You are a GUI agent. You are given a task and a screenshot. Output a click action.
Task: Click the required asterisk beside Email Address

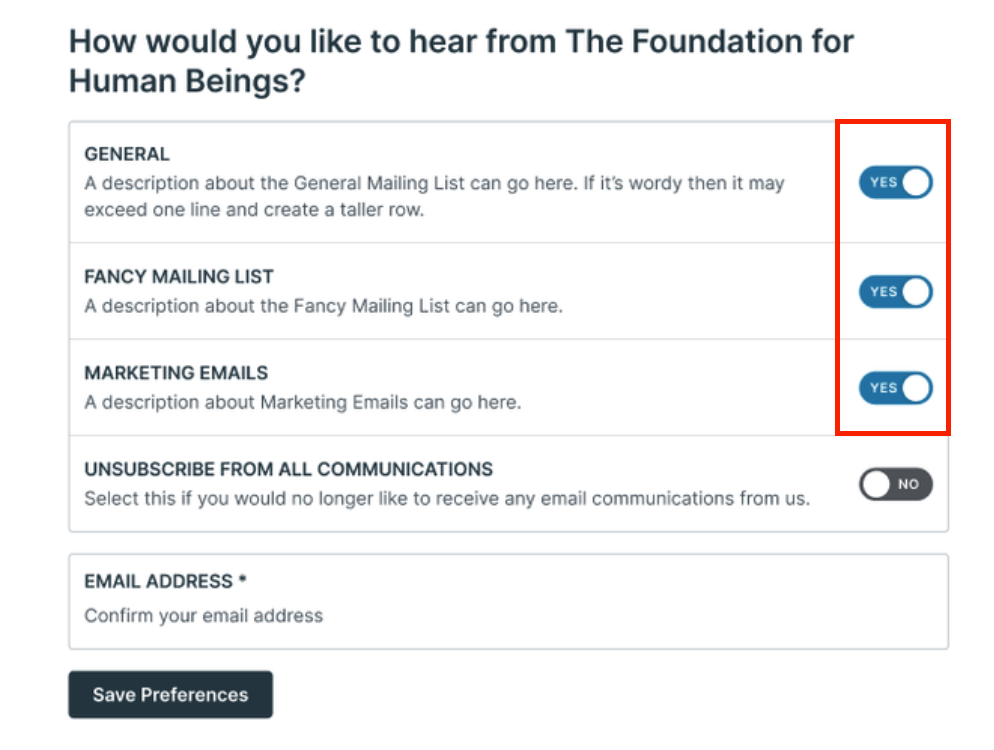[x=242, y=579]
